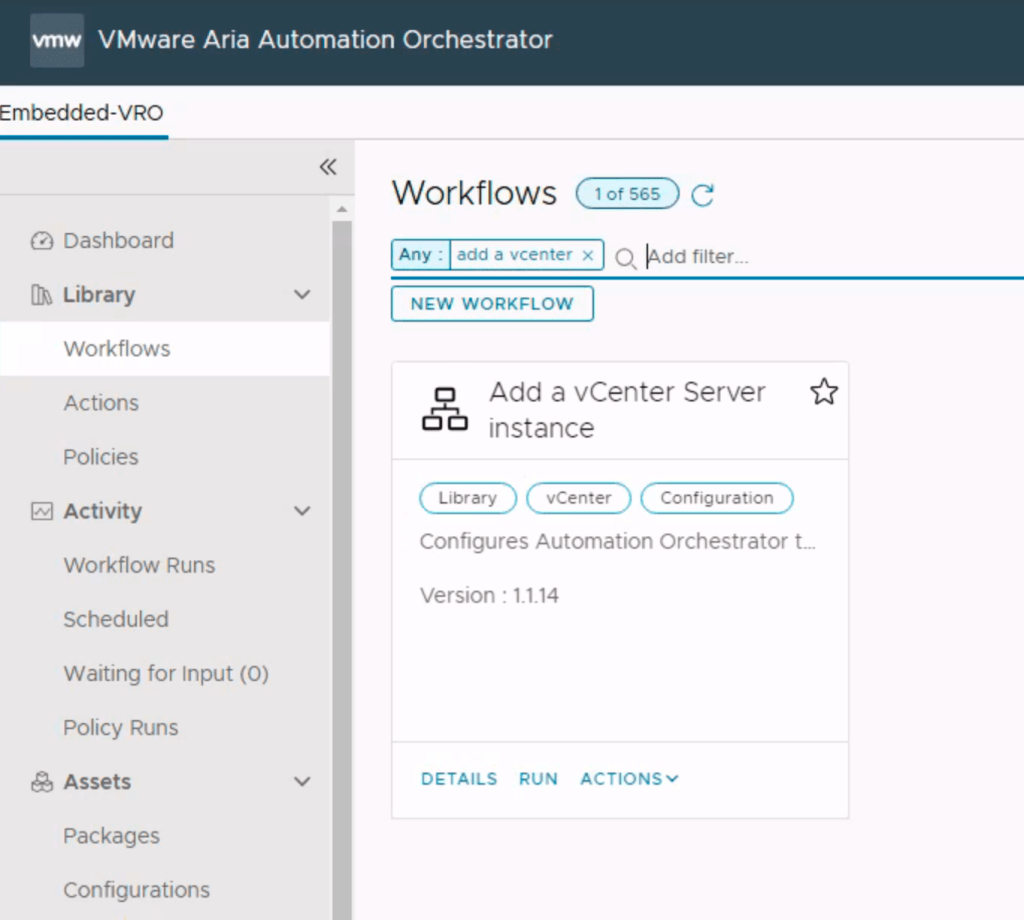Open DETAILS of the workflow card
Viewport: 1024px width, 920px height.
[x=459, y=779]
